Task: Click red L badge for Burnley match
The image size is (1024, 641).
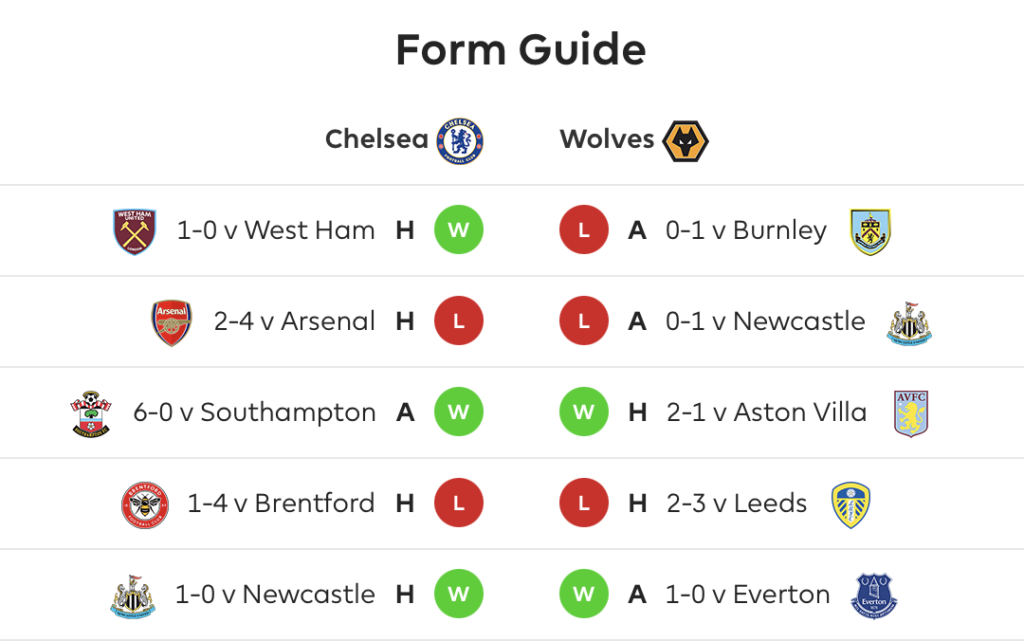Action: pyautogui.click(x=584, y=230)
